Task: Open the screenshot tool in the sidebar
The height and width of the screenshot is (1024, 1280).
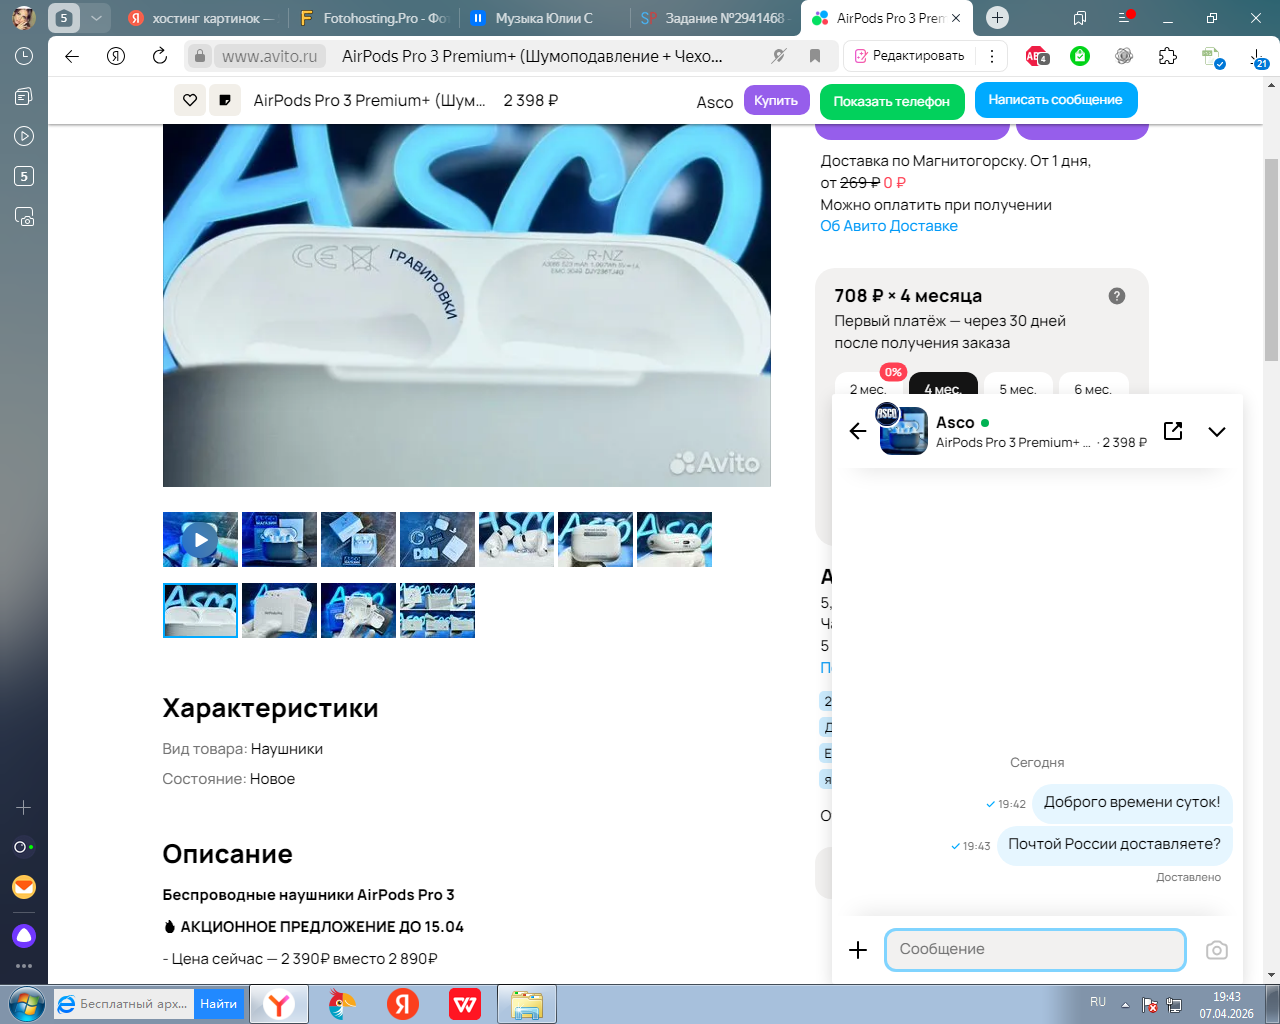Action: click(24, 216)
